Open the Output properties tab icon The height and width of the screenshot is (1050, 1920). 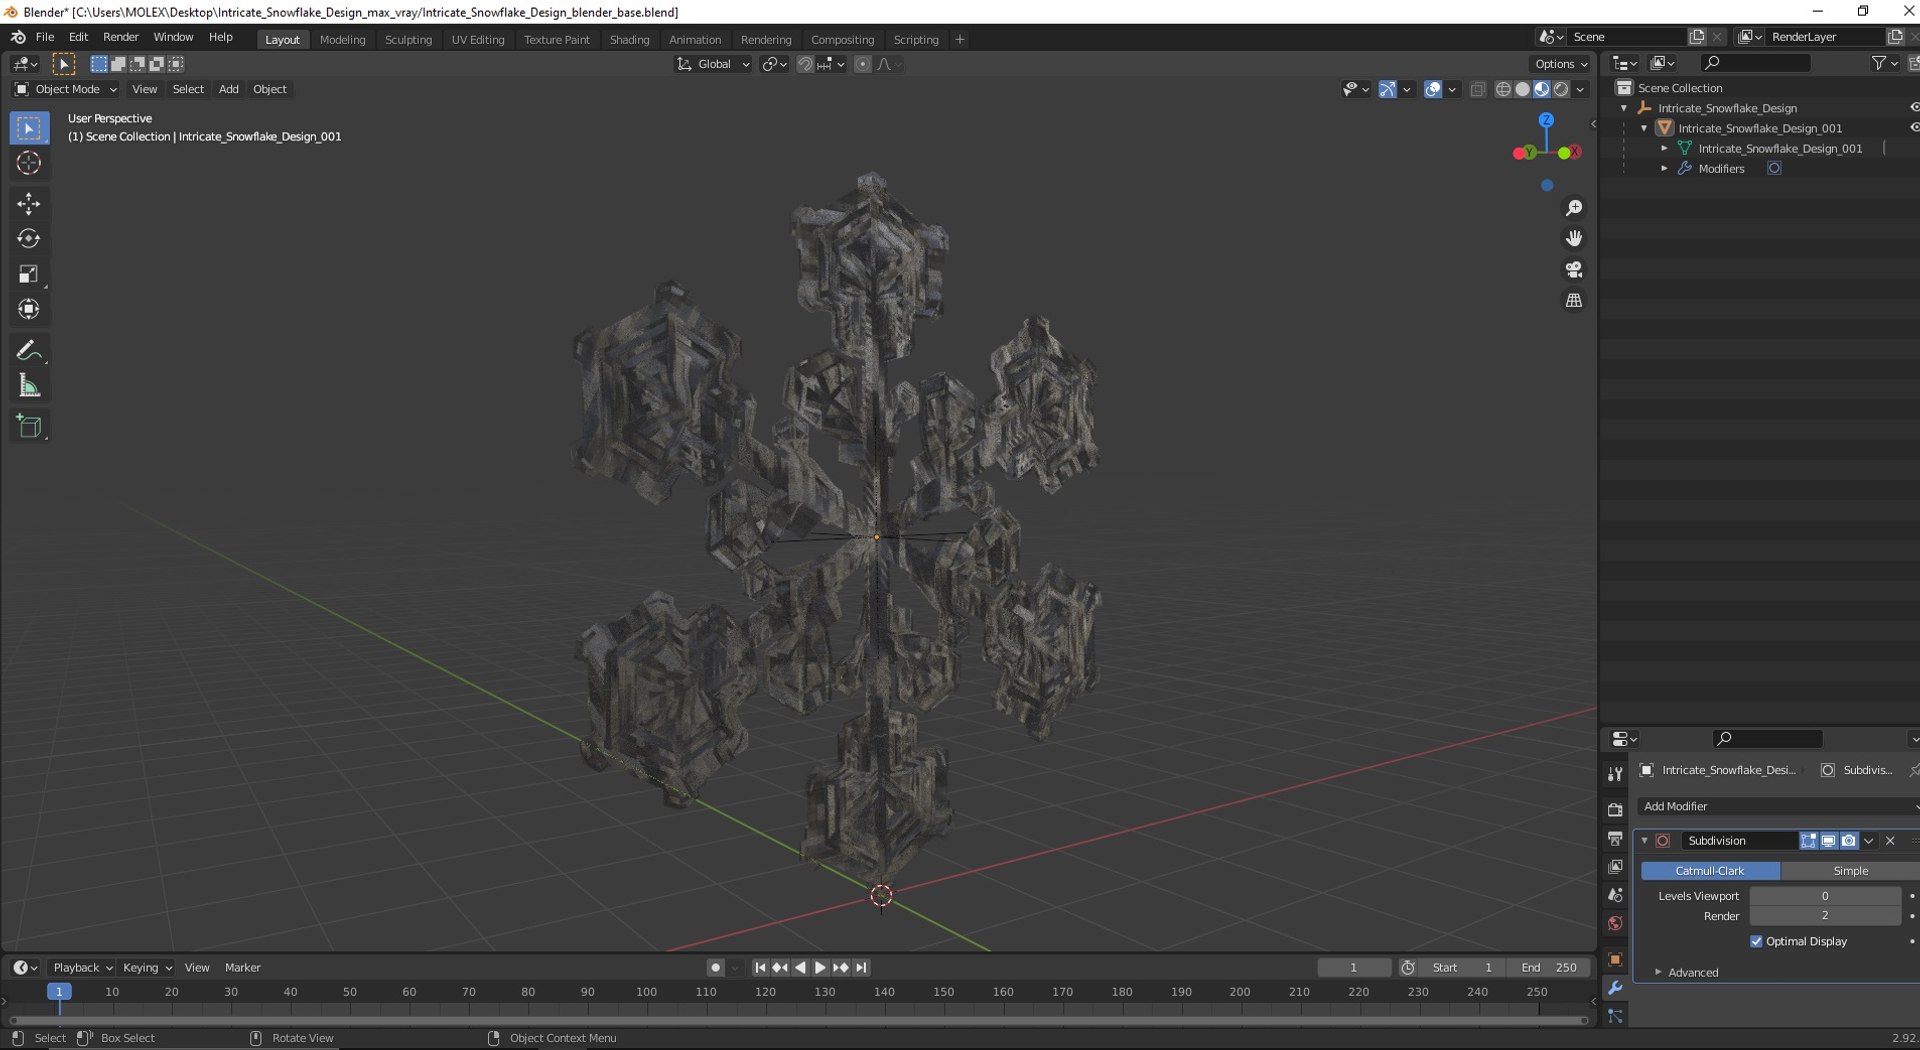pos(1615,838)
